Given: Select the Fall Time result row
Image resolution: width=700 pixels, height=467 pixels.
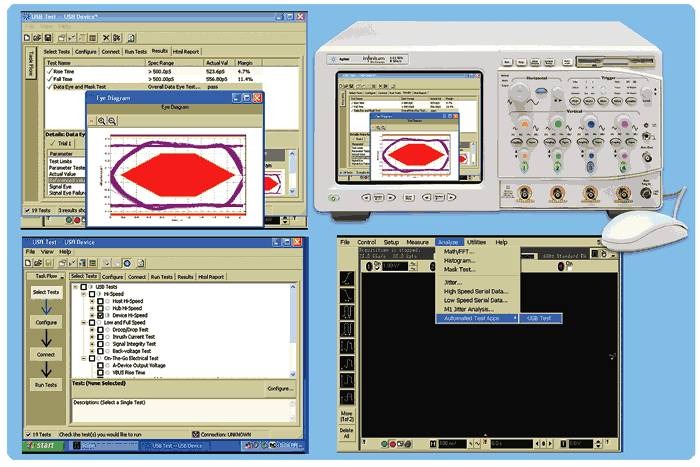Looking at the screenshot, I should click(172, 79).
